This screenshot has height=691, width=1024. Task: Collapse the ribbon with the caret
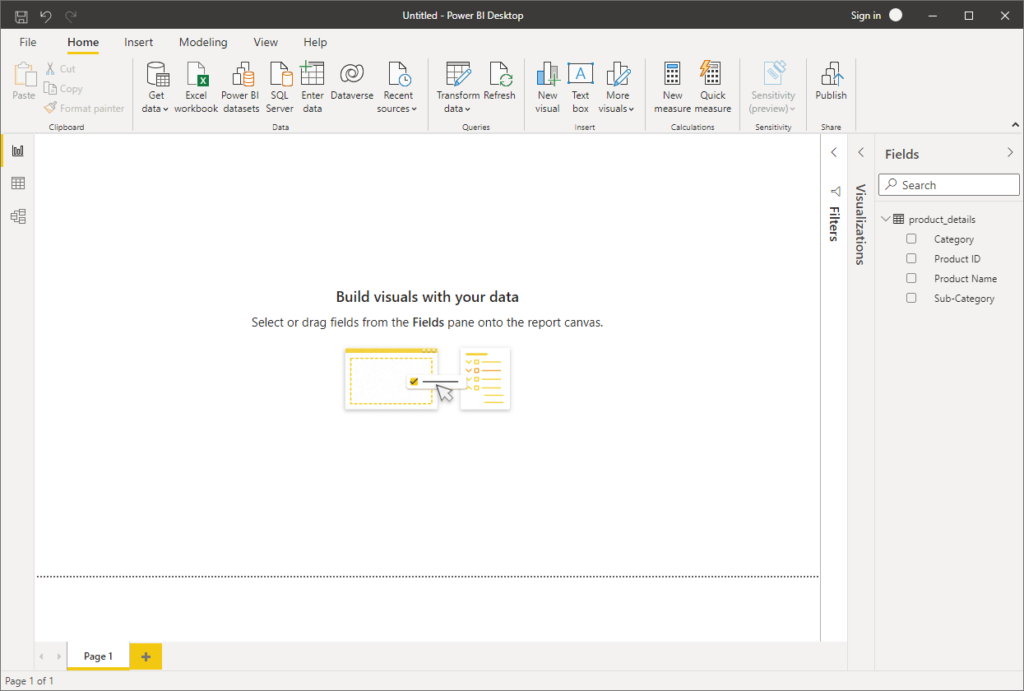click(x=1015, y=125)
